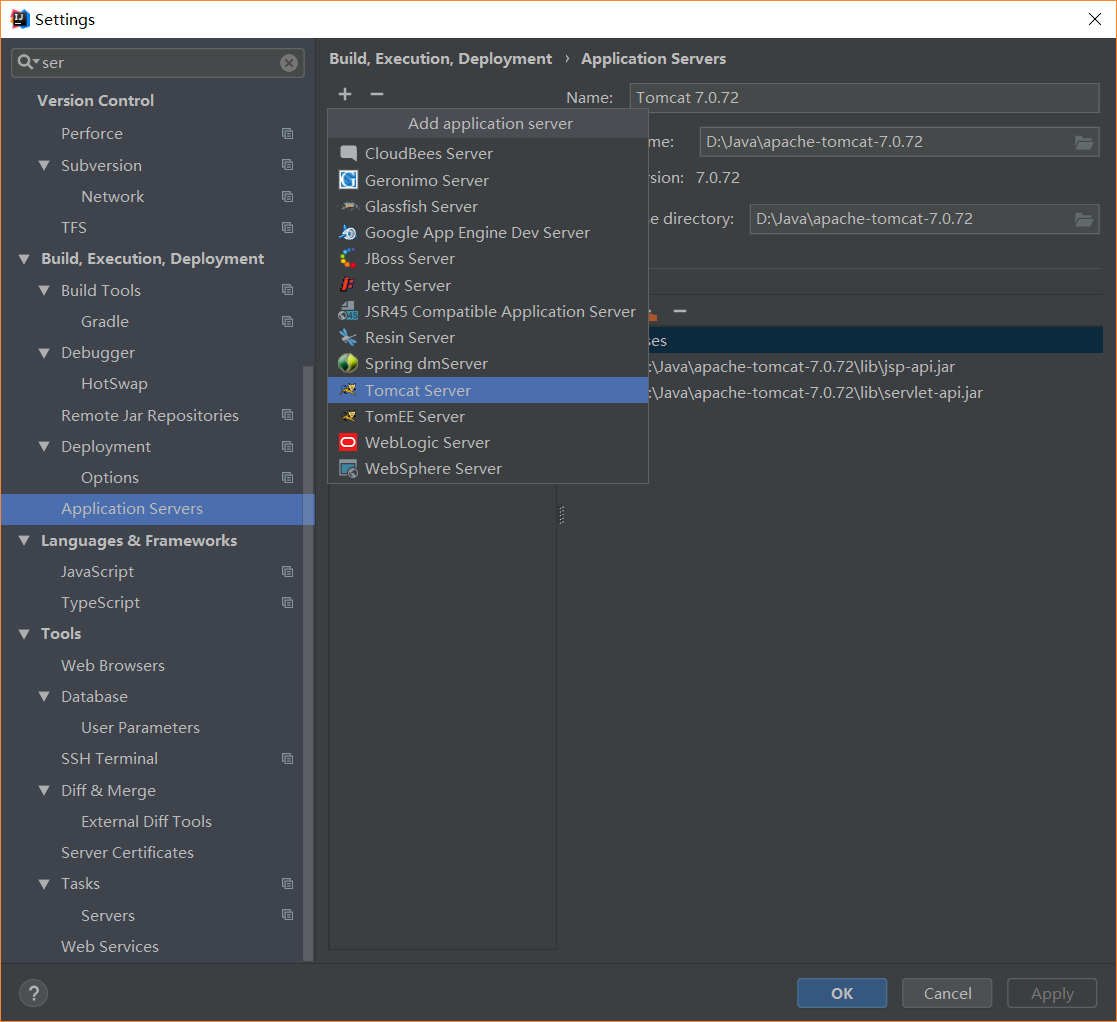Select Remote Jar Repositories
Screen dimensions: 1117x1022
tap(150, 415)
